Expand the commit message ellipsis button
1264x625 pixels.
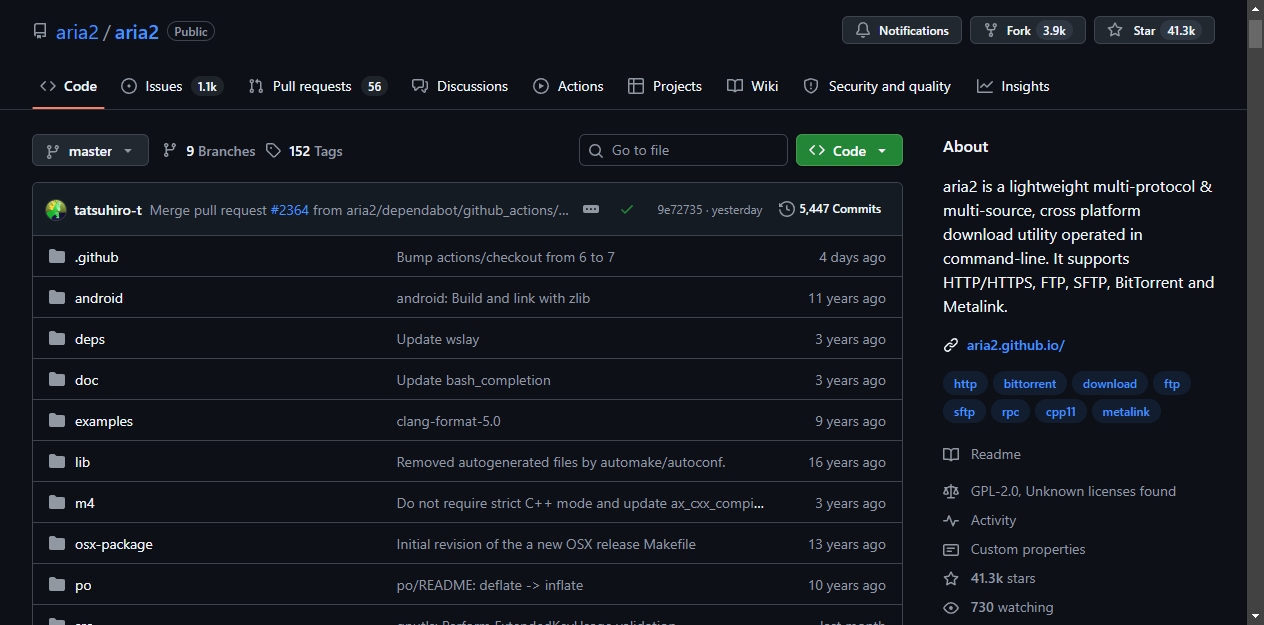click(591, 209)
